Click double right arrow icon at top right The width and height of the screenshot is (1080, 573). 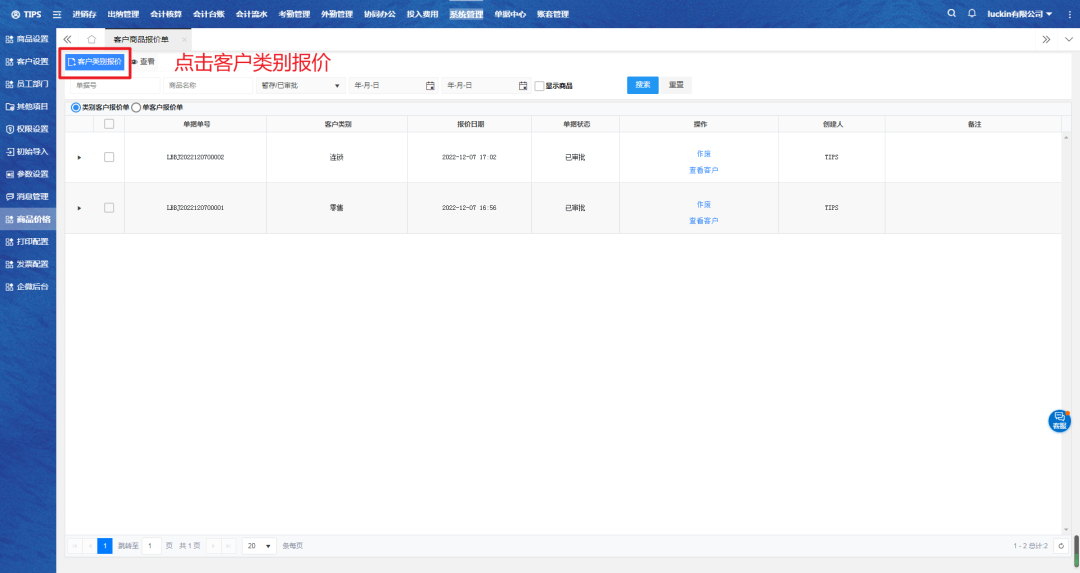(x=1046, y=39)
